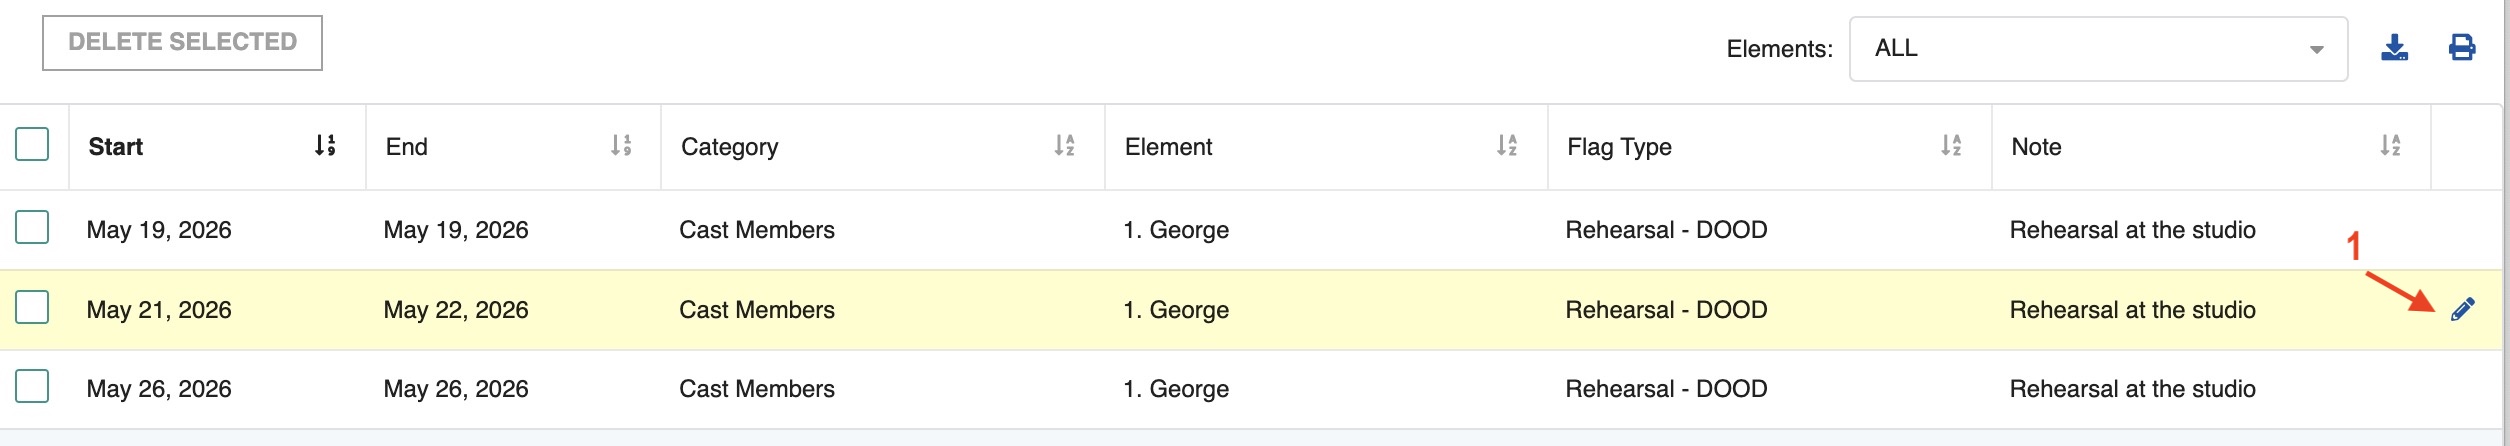
Task: Click the pencil edit icon
Action: point(2462,310)
